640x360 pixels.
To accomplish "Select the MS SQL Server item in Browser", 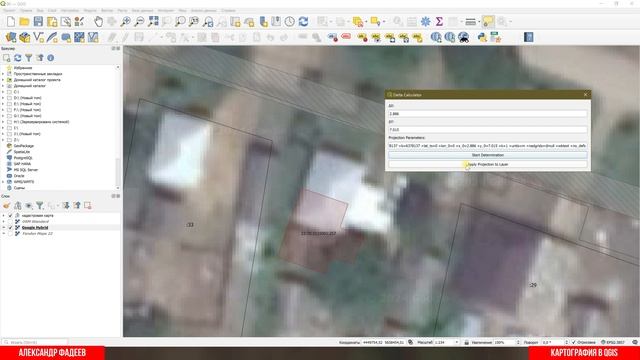I will click(x=25, y=170).
